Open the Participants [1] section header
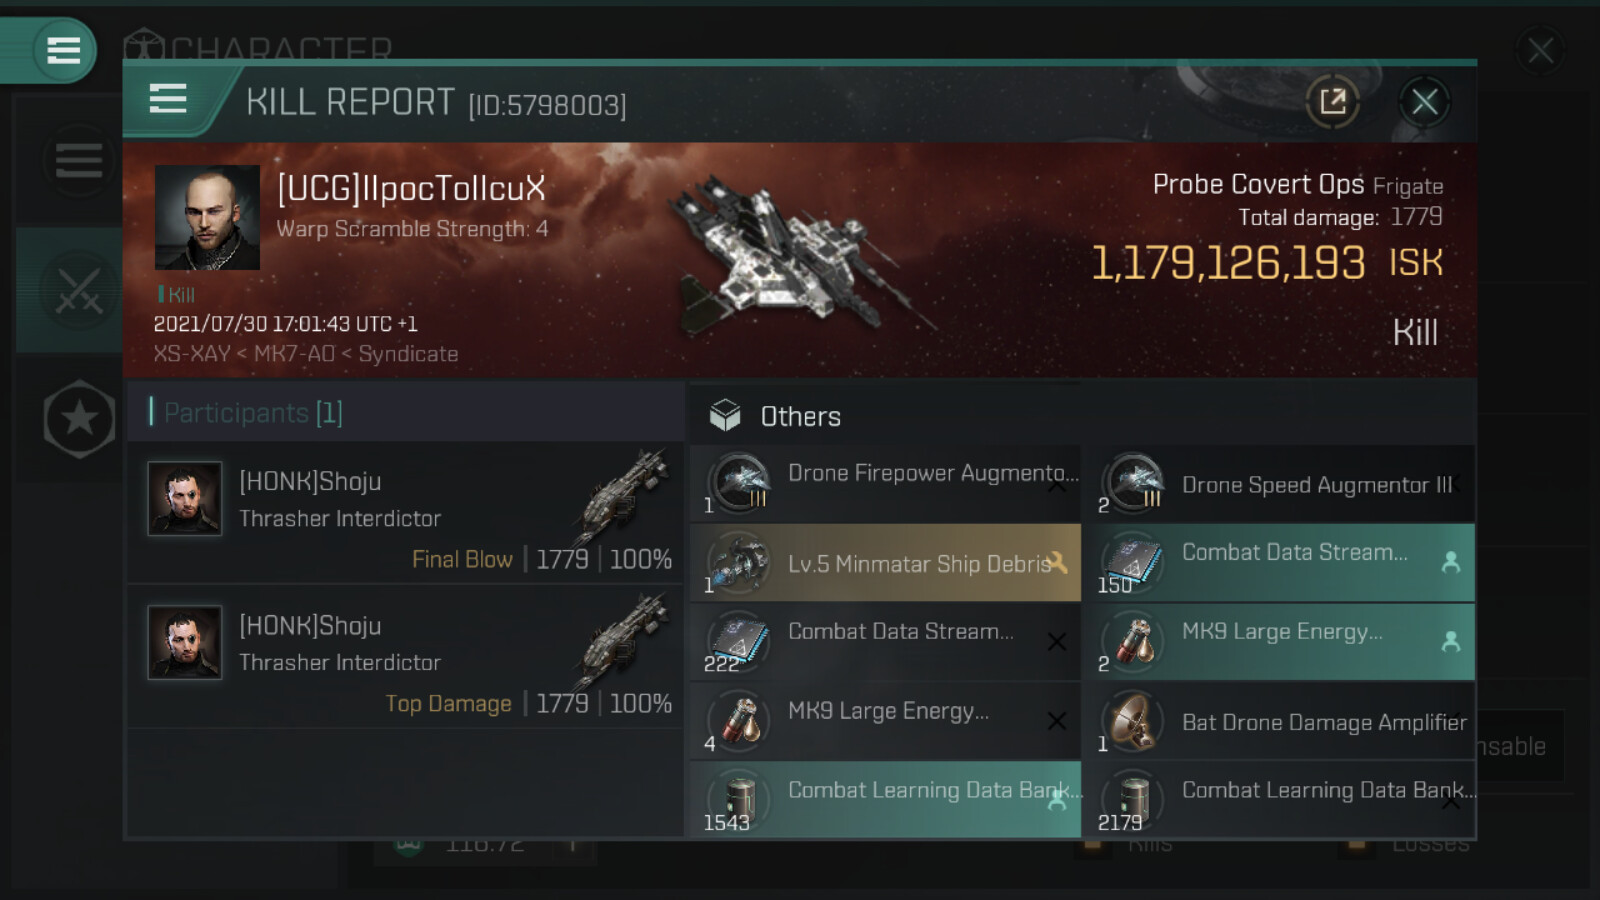The height and width of the screenshot is (900, 1600). click(x=253, y=413)
